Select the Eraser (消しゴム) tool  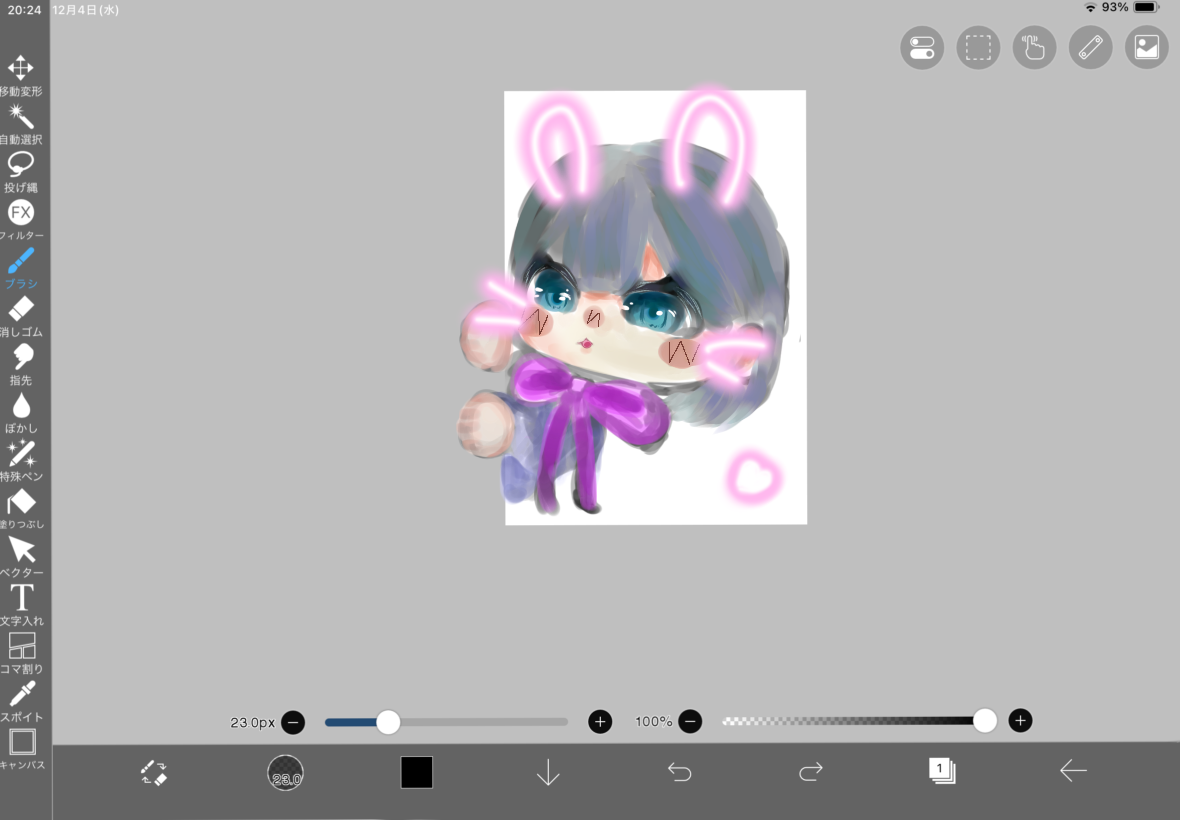21,310
